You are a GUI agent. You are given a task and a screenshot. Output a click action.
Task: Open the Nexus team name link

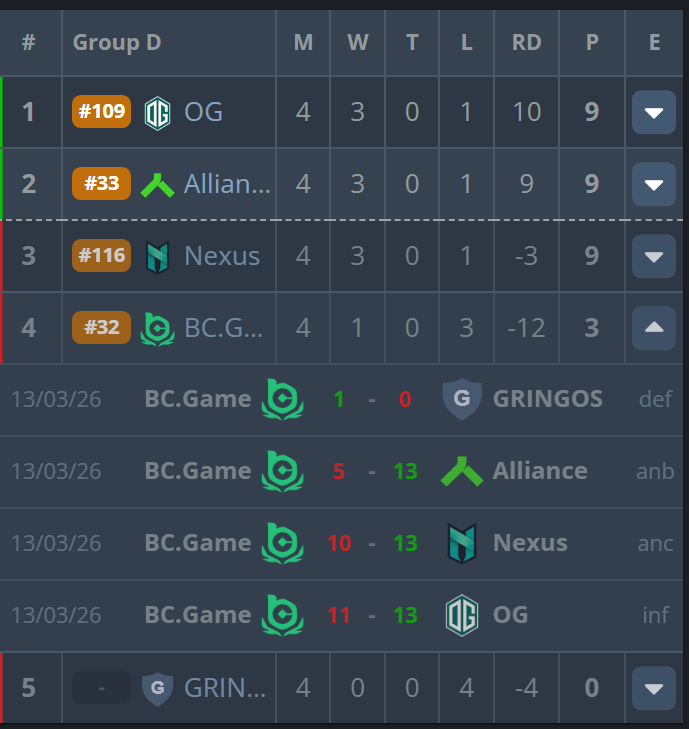click(x=222, y=256)
